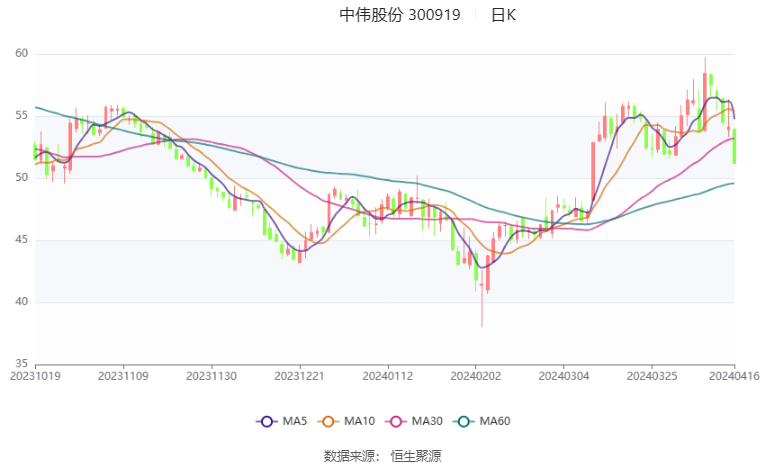This screenshot has width=765, height=465.
Task: Select the long-wick candlestick with low near 38
Action: (482, 298)
